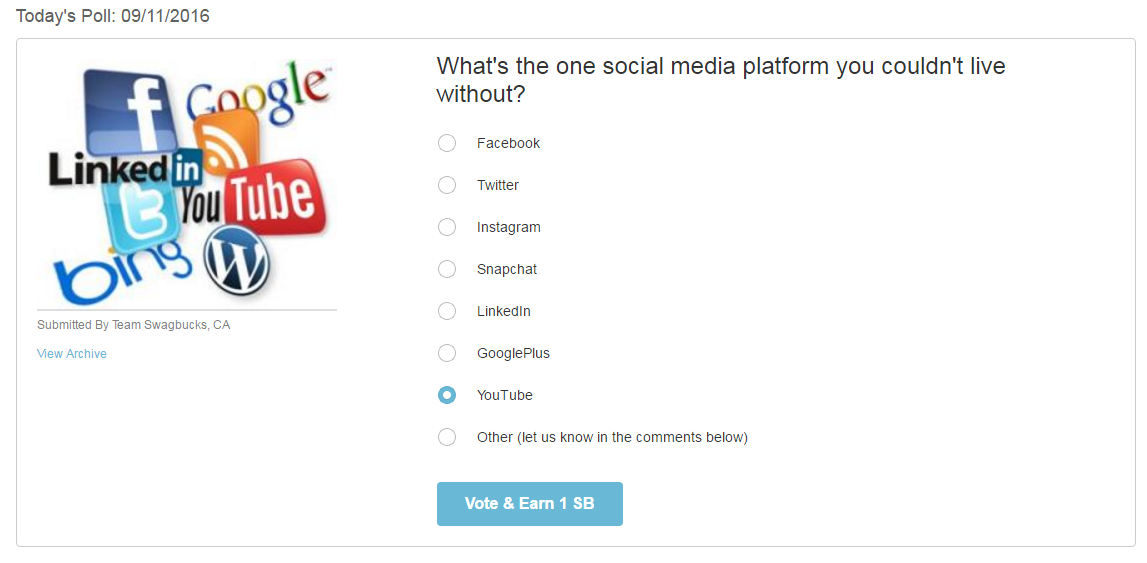The width and height of the screenshot is (1147, 563).
Task: Select Instagram as your answer
Action: click(447, 227)
